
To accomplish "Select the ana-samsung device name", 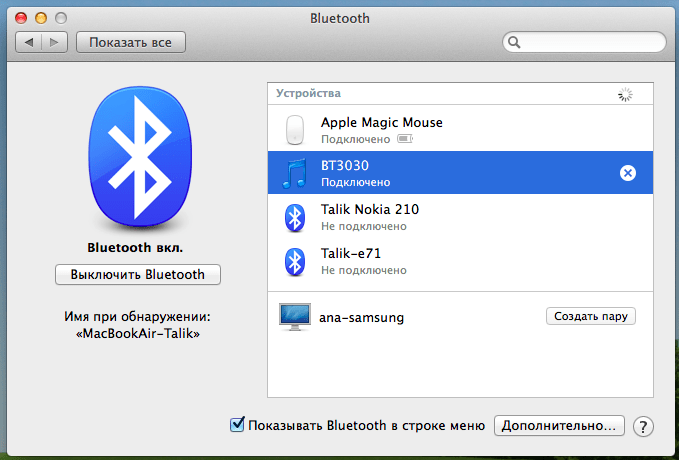I will [x=362, y=317].
